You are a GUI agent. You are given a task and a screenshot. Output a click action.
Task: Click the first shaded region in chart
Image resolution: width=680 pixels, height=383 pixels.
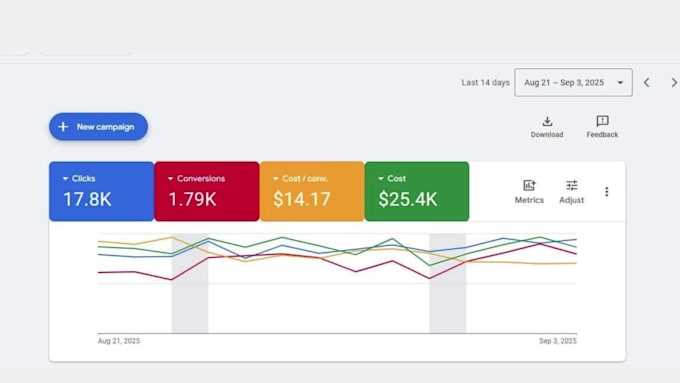[x=190, y=283]
